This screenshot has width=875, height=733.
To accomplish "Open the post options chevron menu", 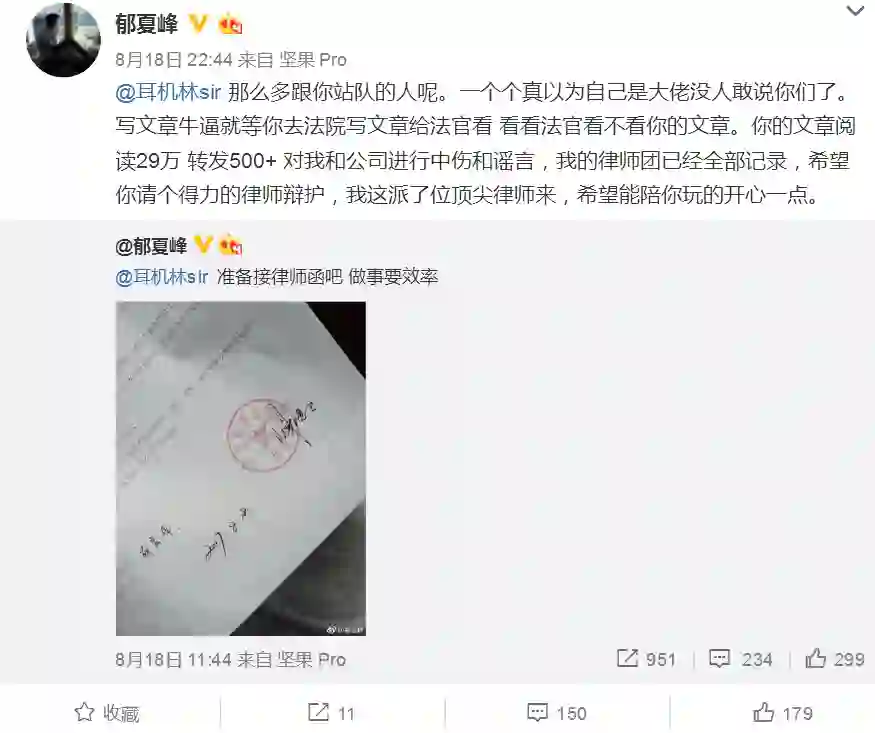I will click(x=854, y=11).
